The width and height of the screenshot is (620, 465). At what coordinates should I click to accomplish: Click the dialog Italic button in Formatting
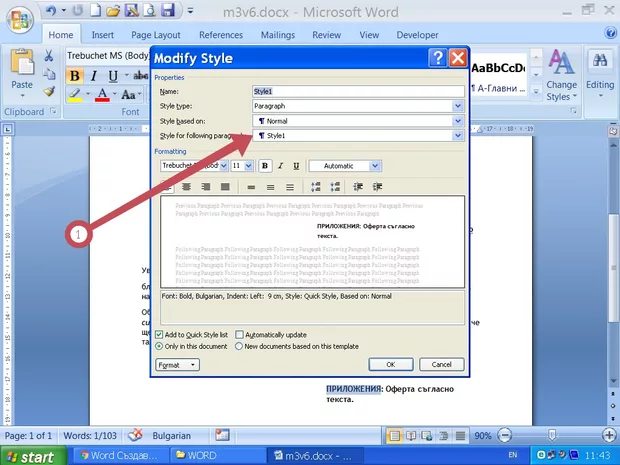[x=280, y=166]
